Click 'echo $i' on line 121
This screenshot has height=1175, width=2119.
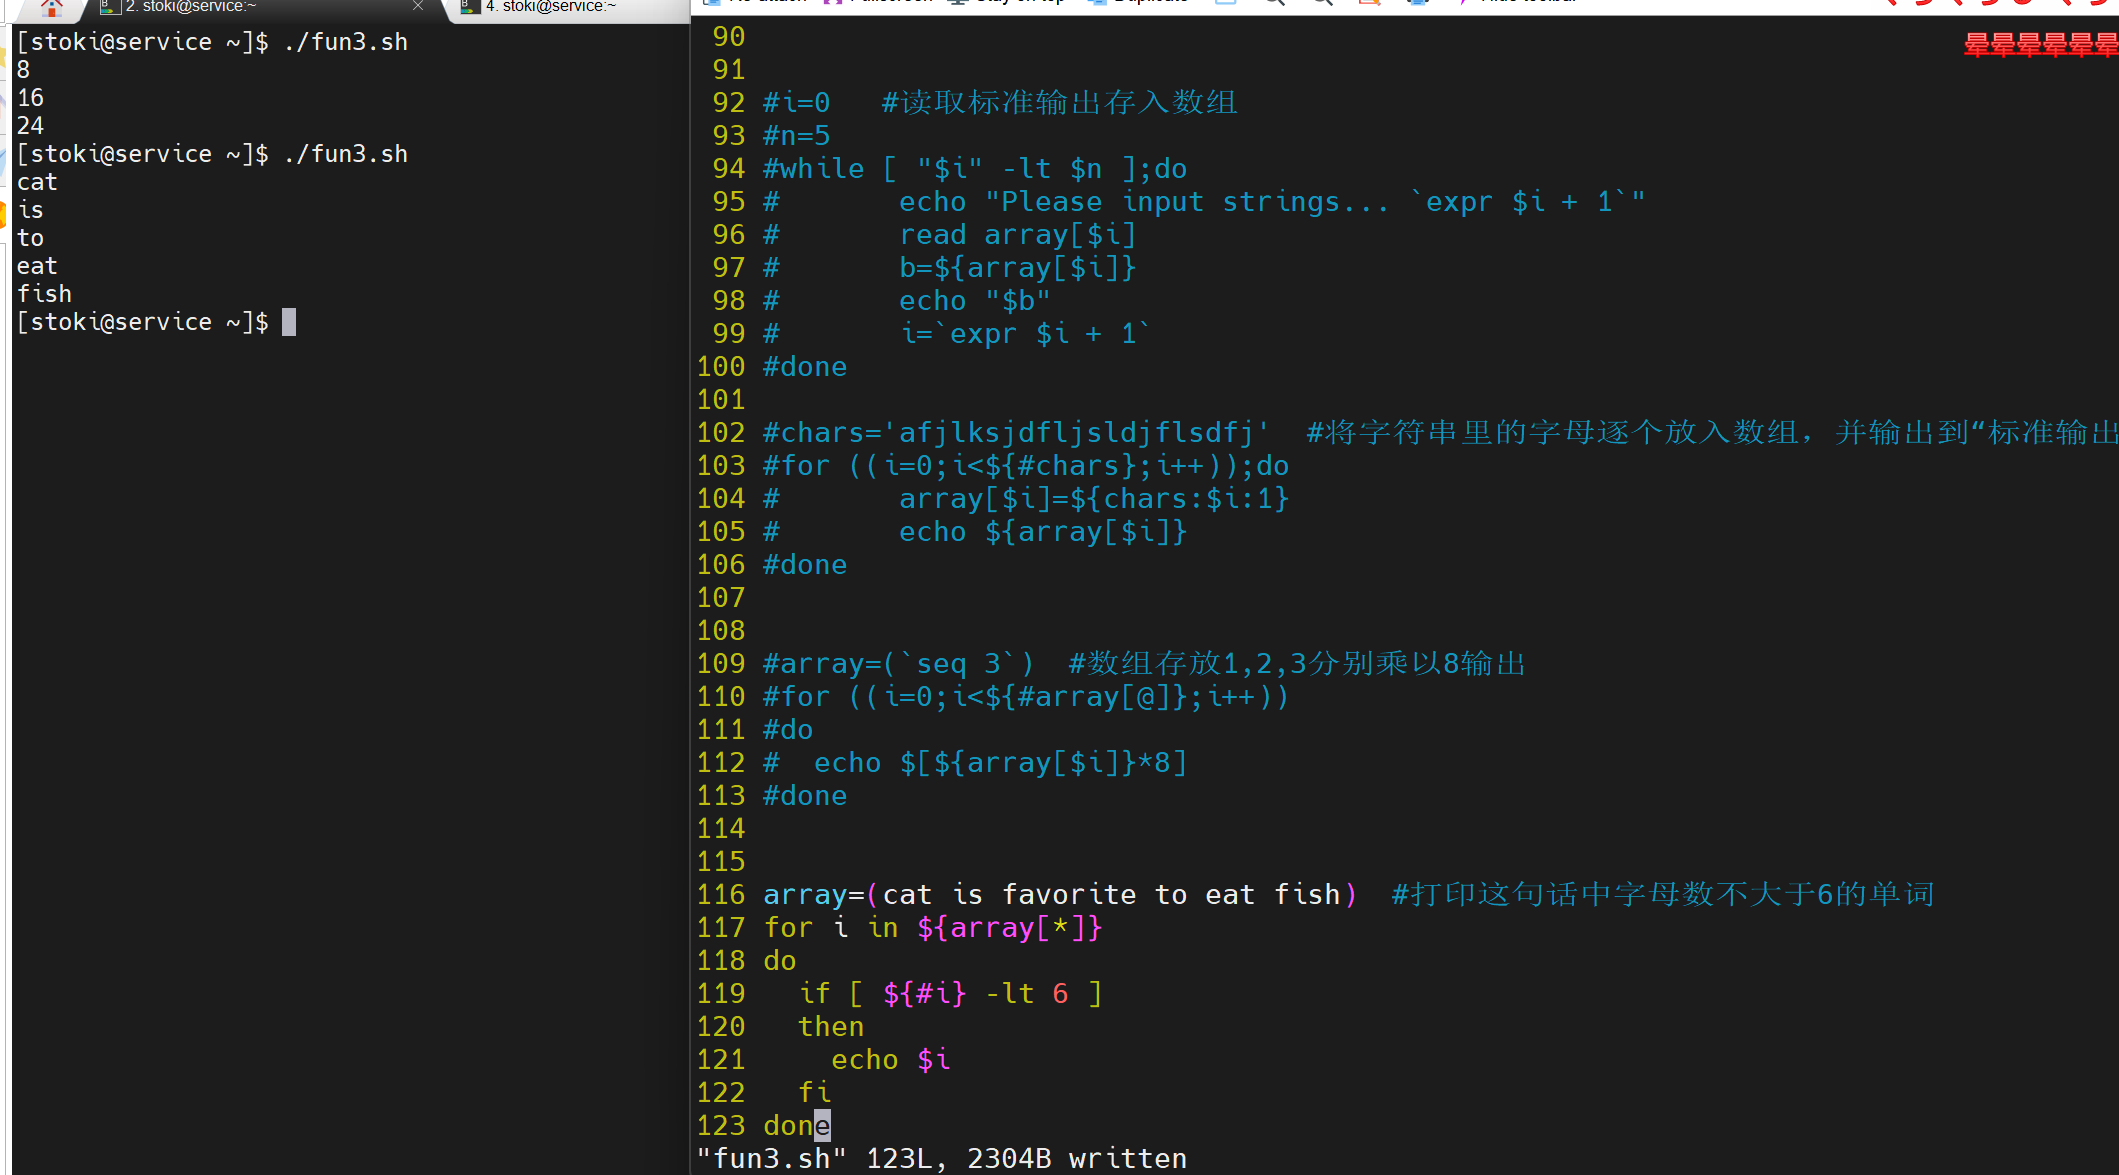tap(890, 1059)
